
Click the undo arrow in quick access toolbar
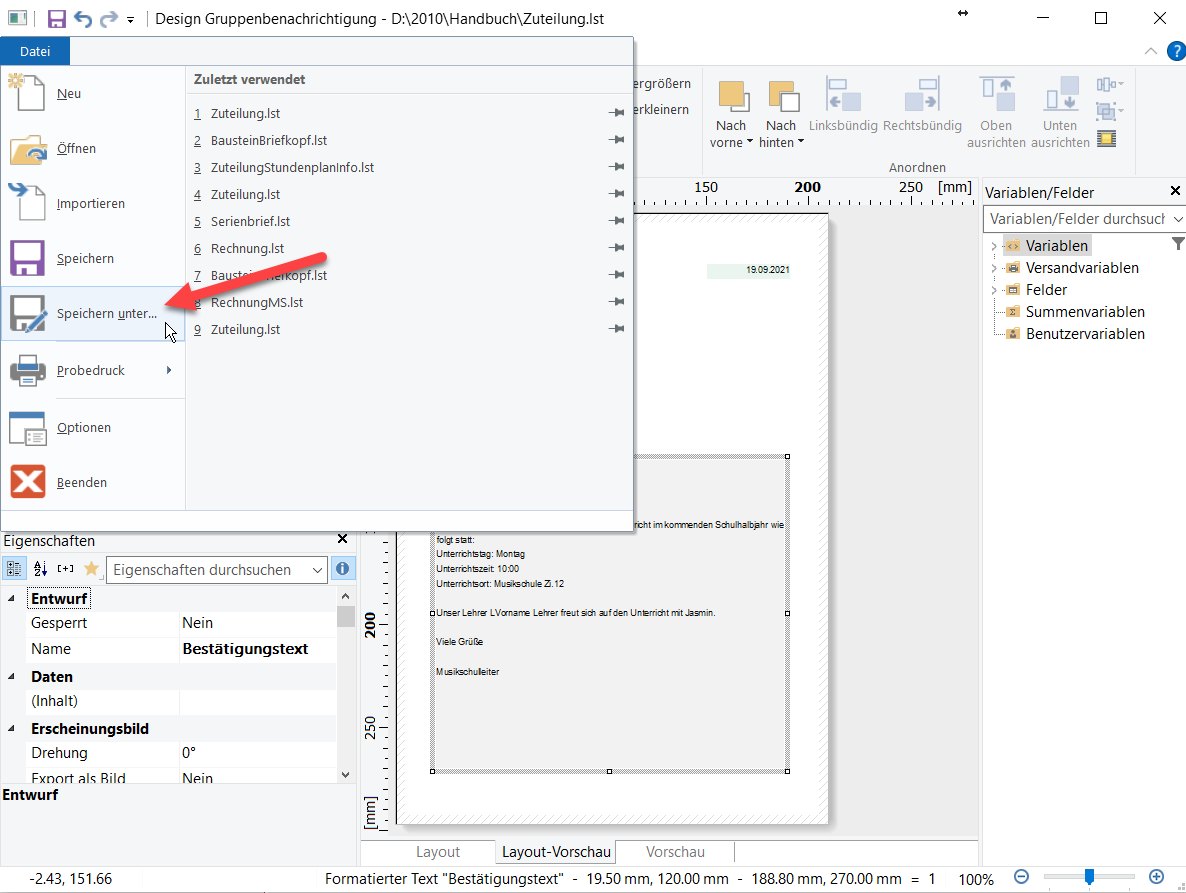point(83,19)
